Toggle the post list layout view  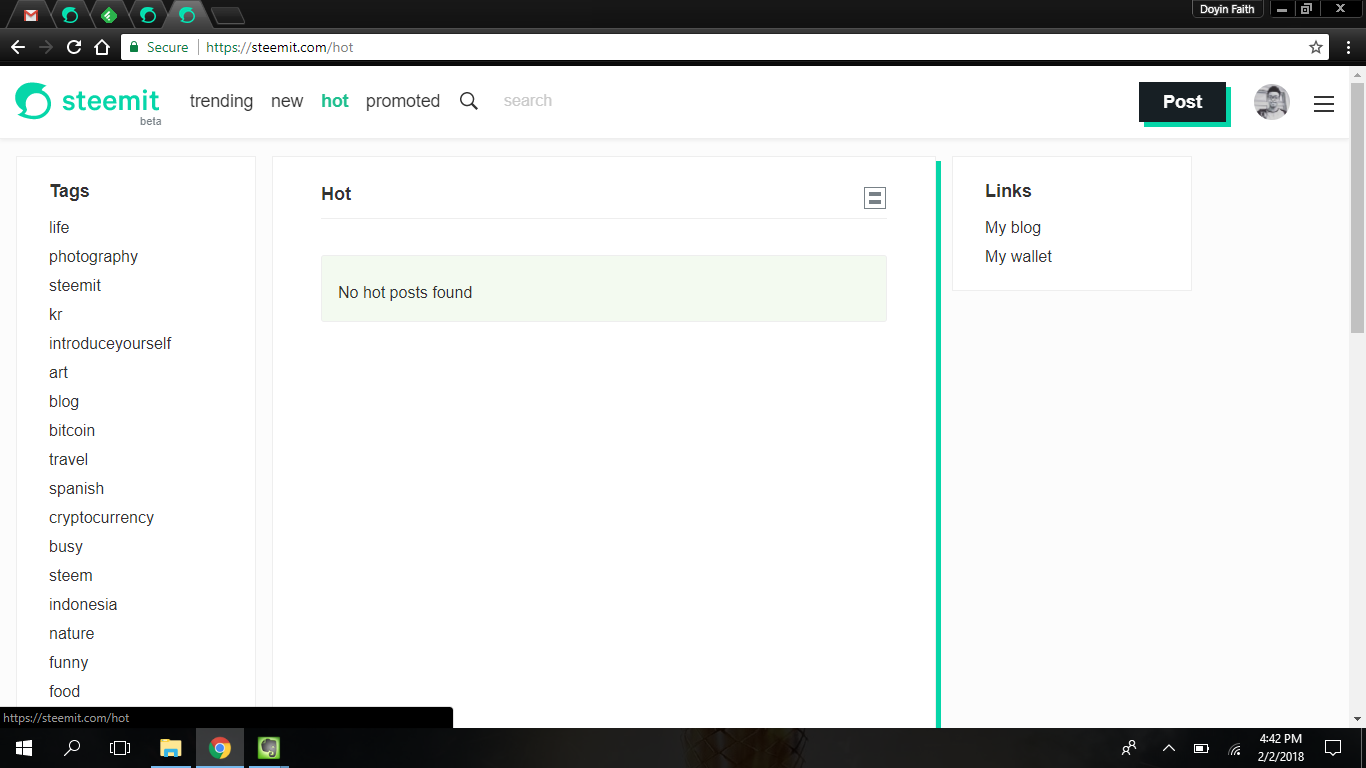point(874,197)
